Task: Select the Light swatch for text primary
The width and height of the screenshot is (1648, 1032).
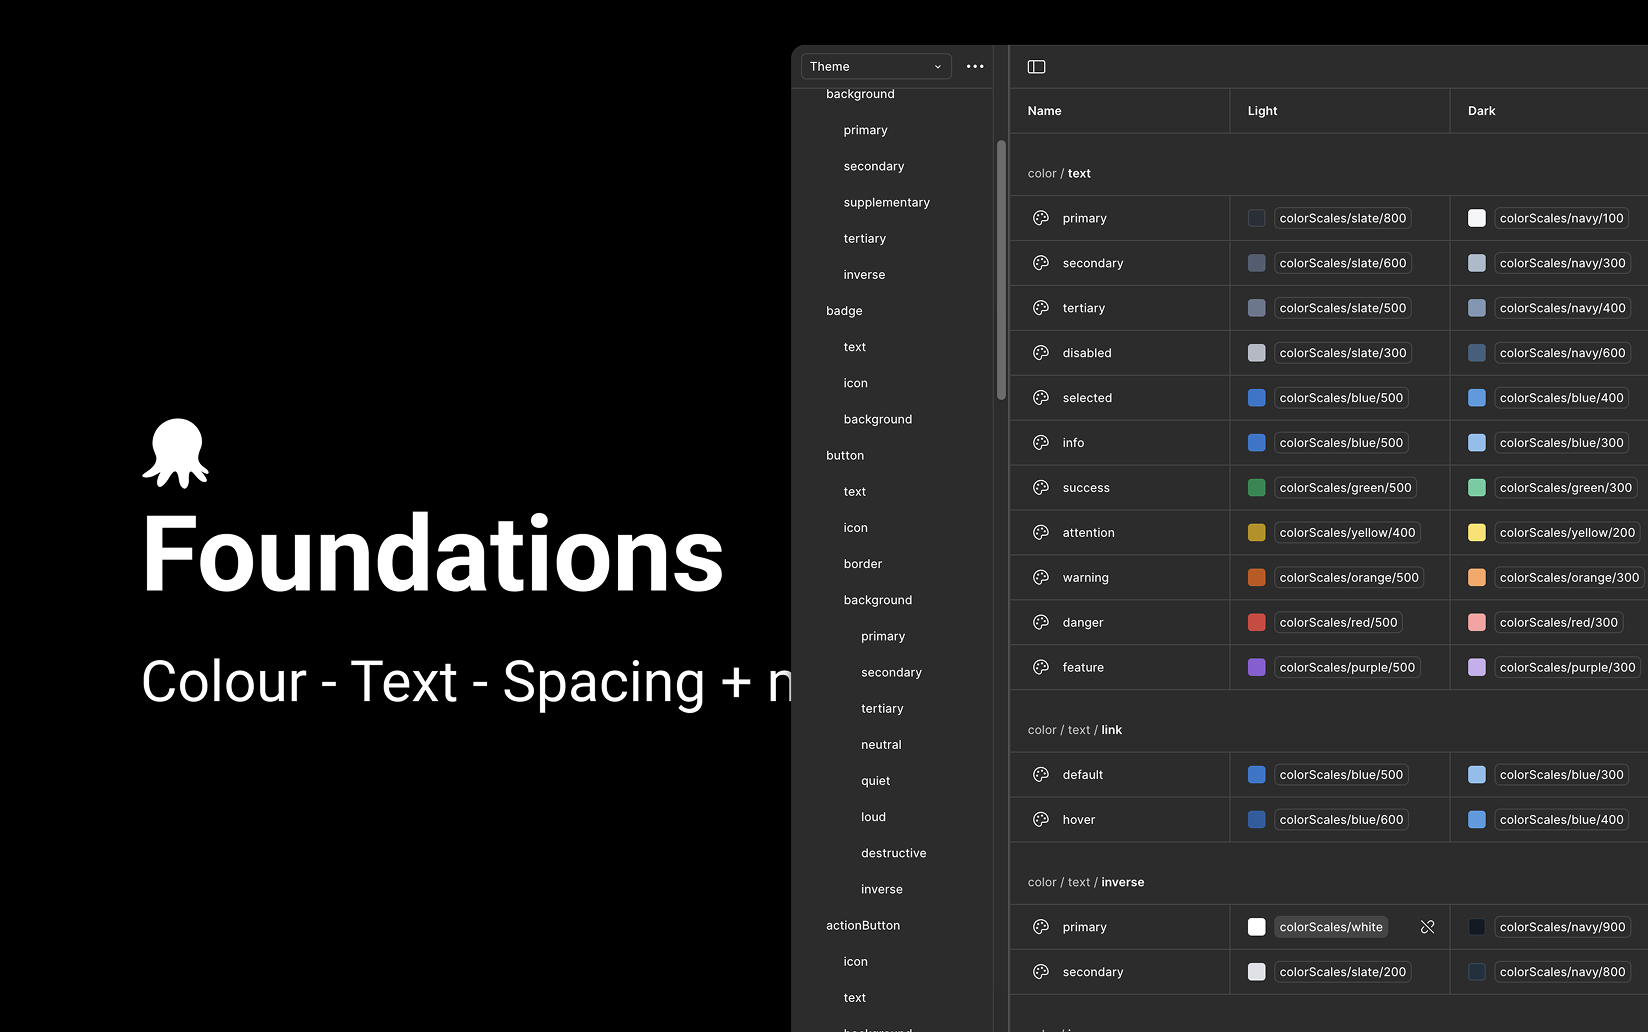Action: (x=1257, y=218)
